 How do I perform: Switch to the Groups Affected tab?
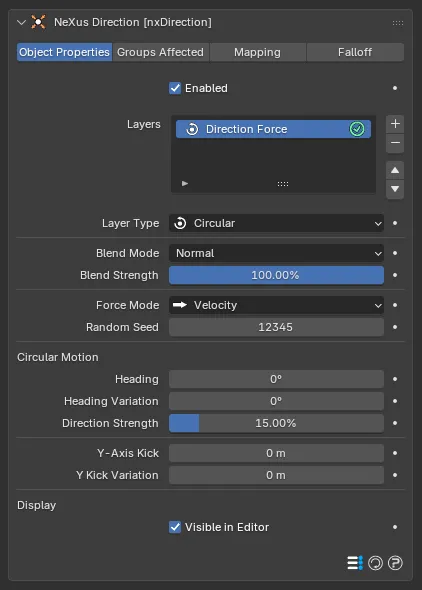click(x=161, y=52)
